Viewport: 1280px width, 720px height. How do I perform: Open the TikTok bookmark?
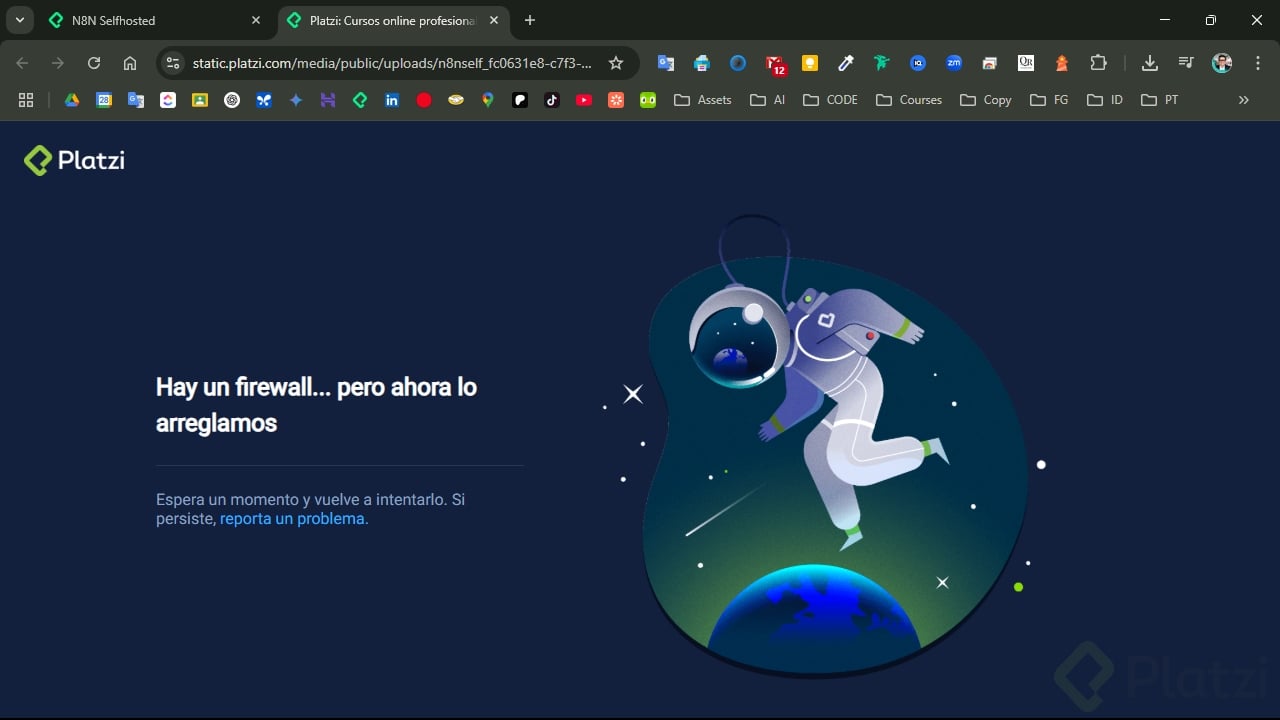pos(552,100)
